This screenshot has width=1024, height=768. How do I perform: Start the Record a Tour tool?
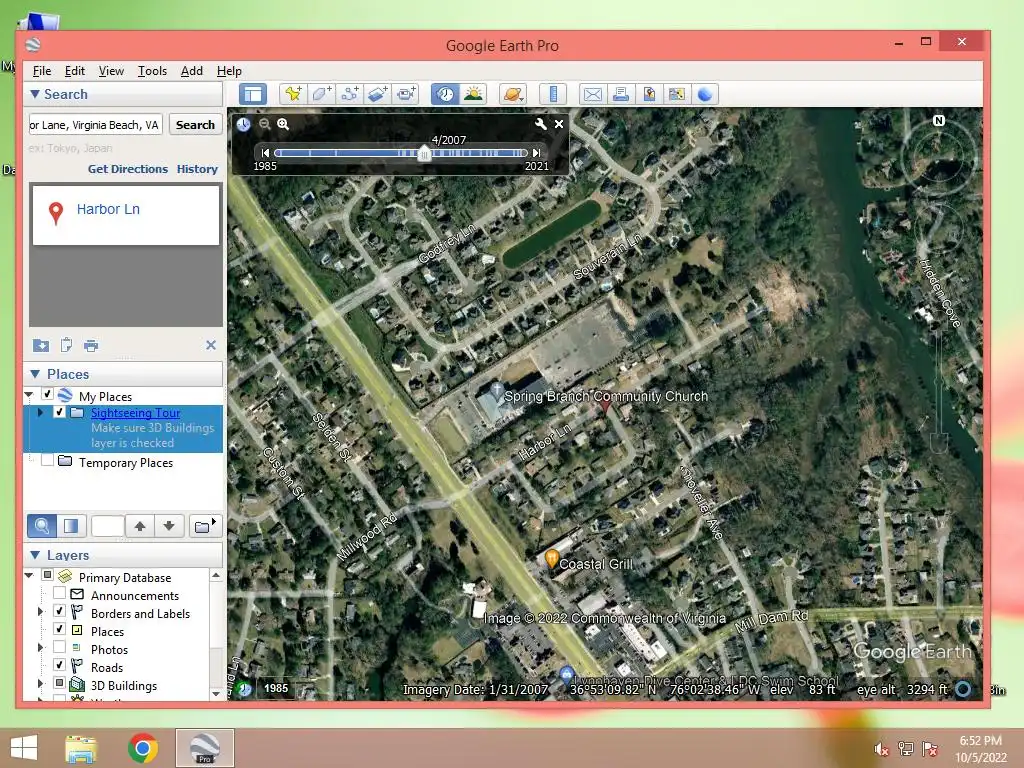pyautogui.click(x=406, y=94)
